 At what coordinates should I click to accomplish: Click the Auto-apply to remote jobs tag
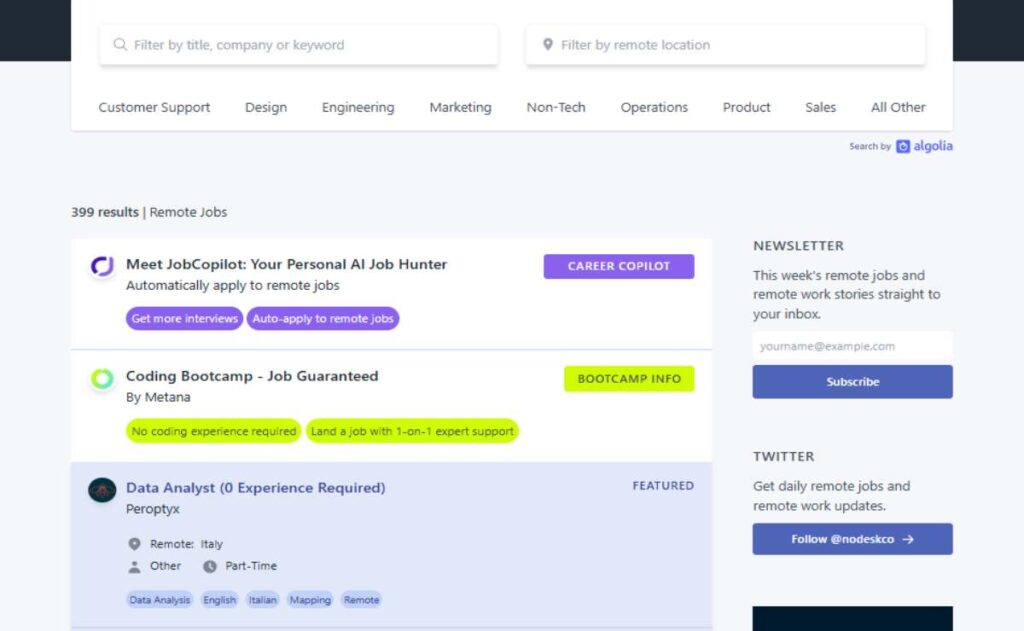coord(323,319)
